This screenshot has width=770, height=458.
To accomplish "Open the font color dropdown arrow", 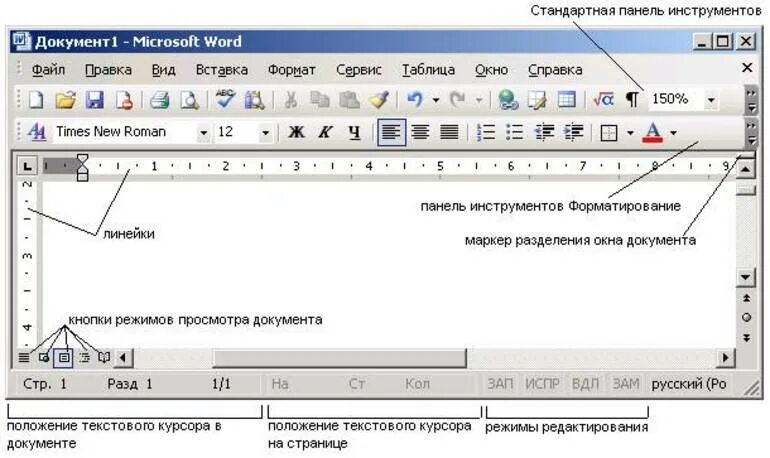I will coord(673,133).
